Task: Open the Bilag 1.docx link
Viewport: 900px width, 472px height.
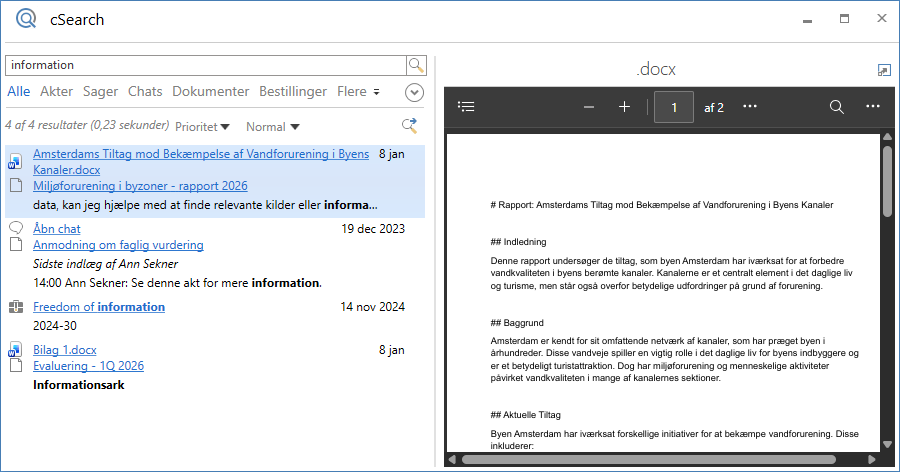Action: pos(65,350)
